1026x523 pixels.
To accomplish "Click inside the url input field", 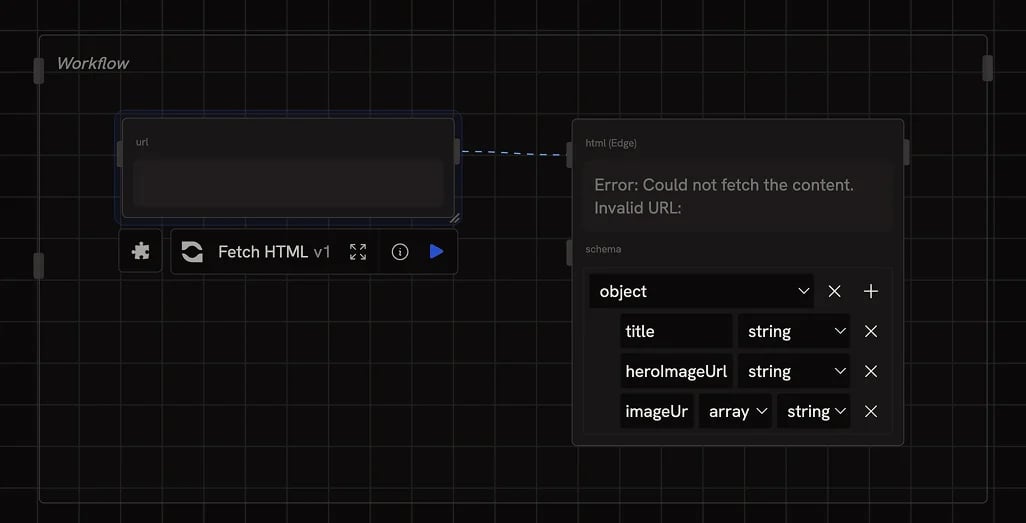I will pos(289,183).
